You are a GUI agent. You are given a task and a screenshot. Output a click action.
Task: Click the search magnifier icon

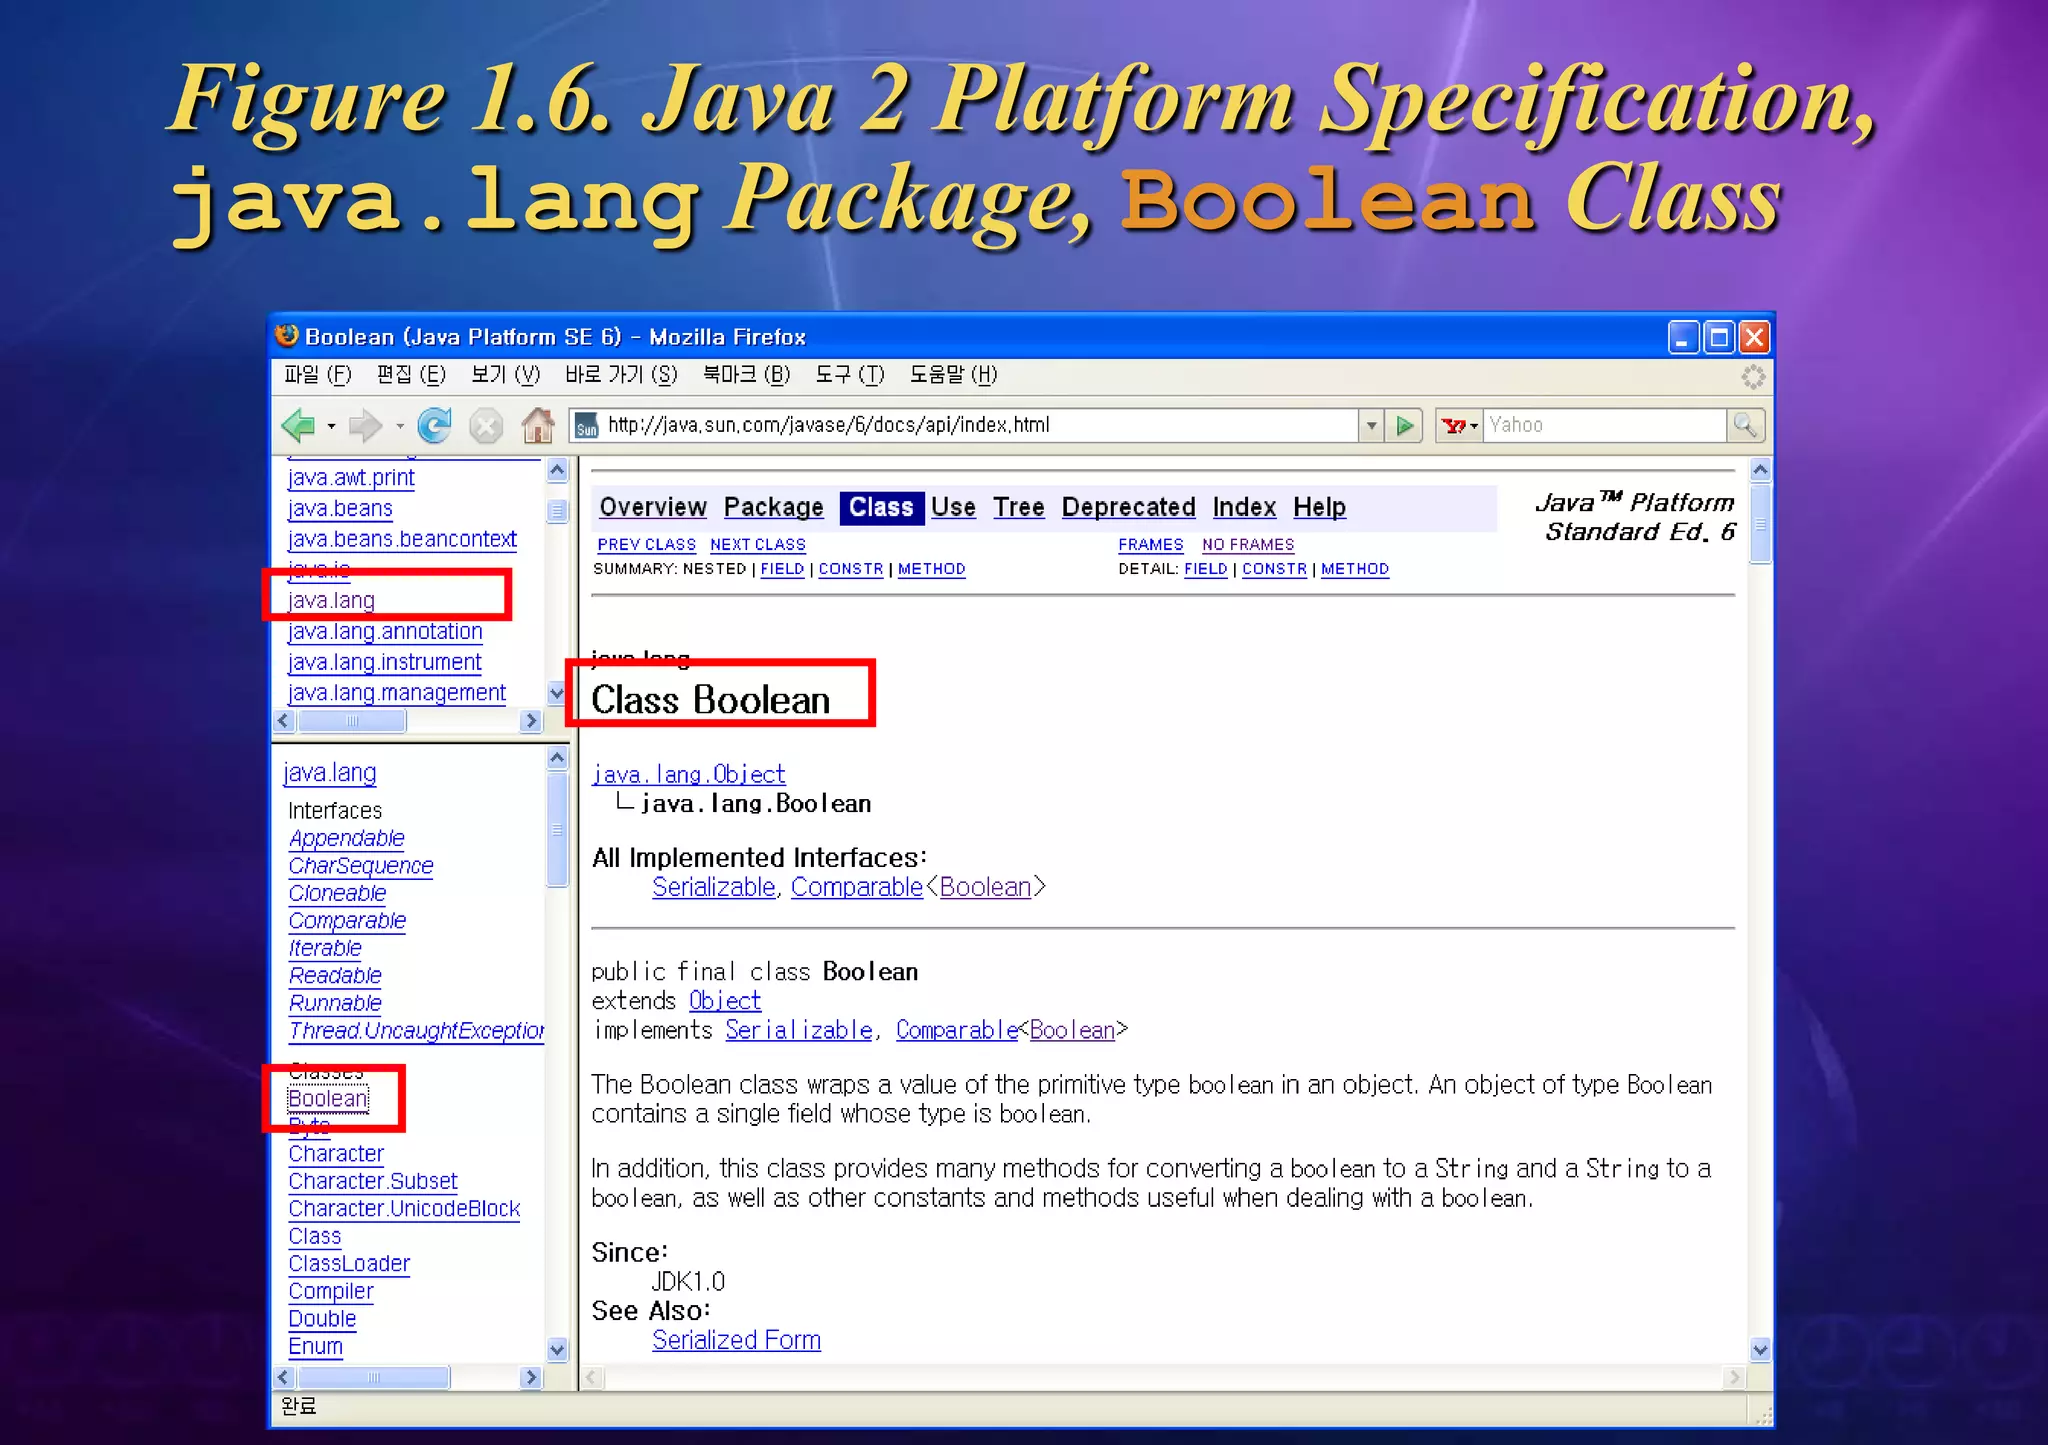(1745, 425)
